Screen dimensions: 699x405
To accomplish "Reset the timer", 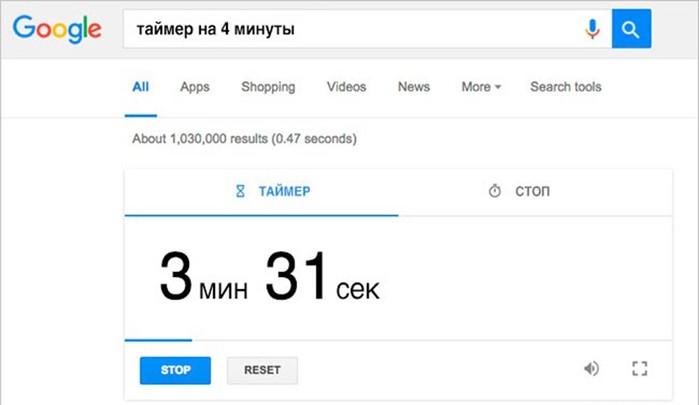I will (x=262, y=370).
